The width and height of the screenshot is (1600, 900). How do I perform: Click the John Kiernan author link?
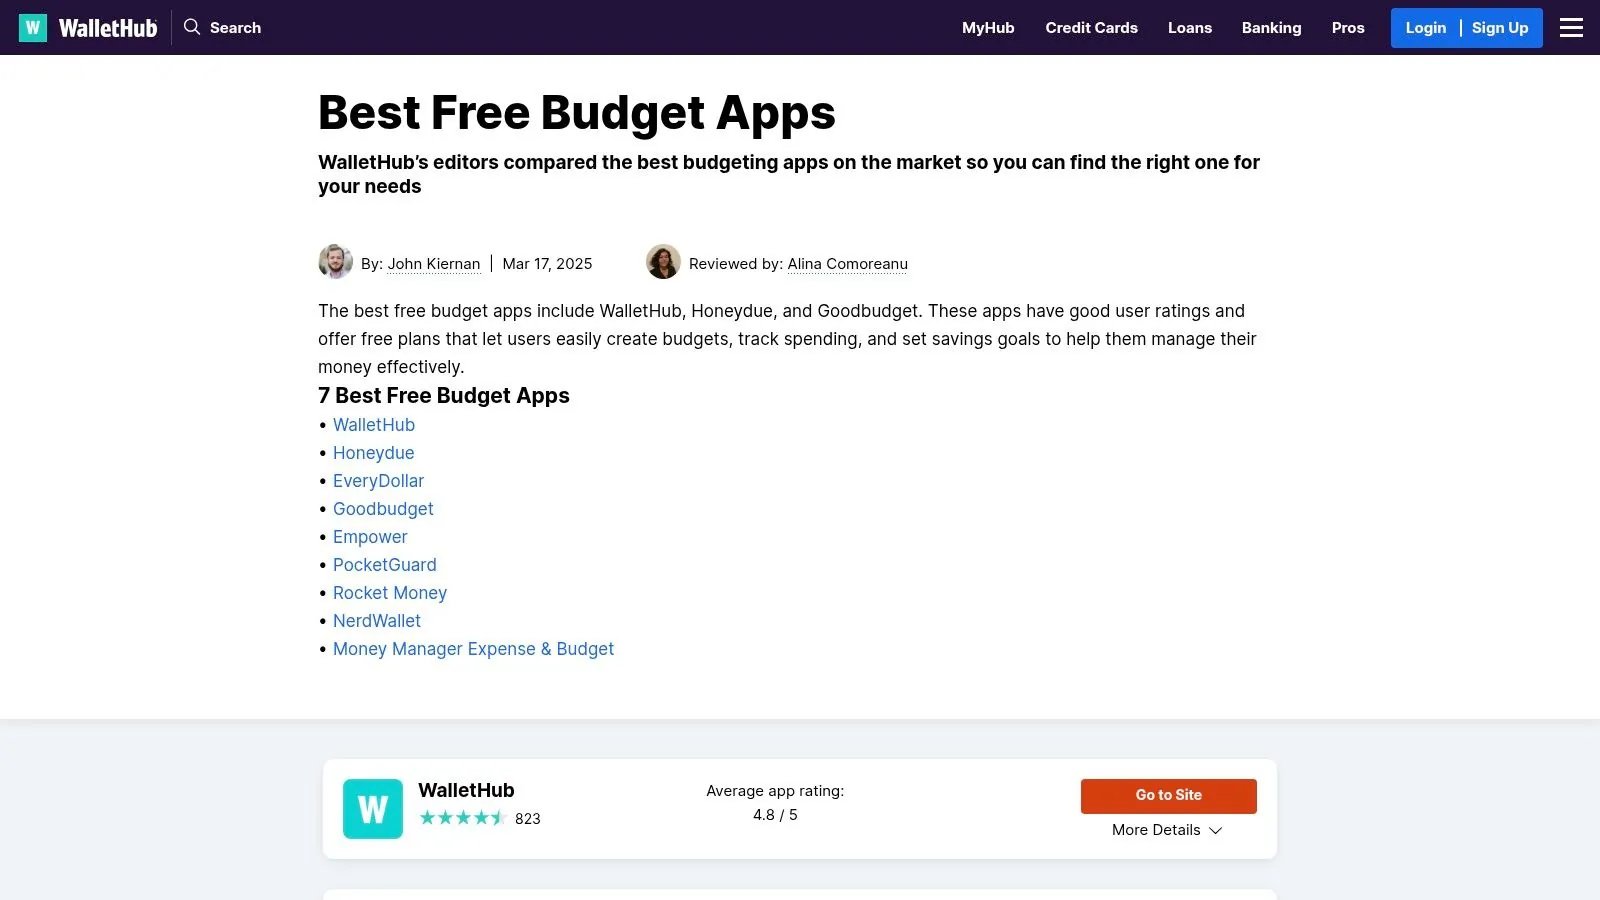pyautogui.click(x=433, y=264)
